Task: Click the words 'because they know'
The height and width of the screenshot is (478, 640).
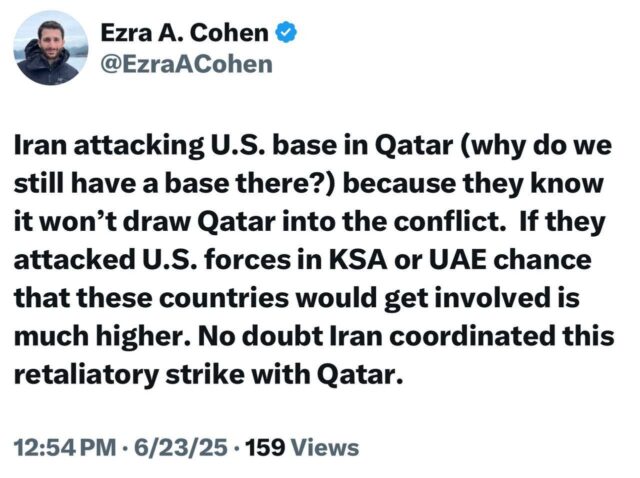Action: pyautogui.click(x=473, y=183)
